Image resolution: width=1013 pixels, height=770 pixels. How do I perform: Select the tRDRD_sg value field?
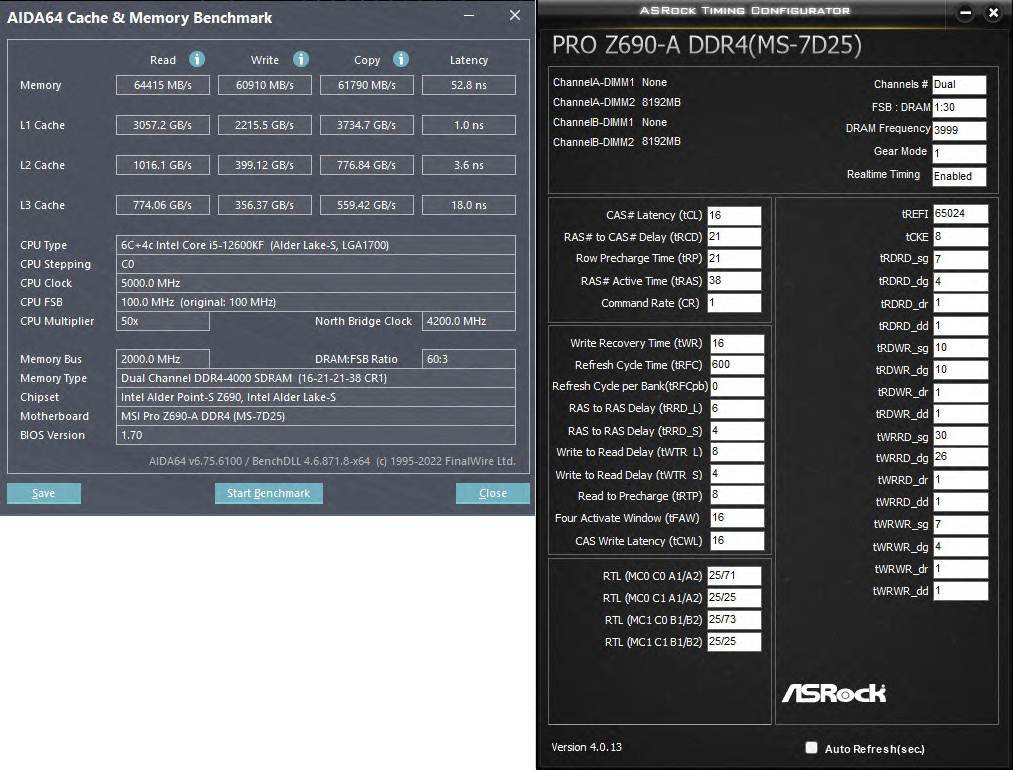(961, 259)
